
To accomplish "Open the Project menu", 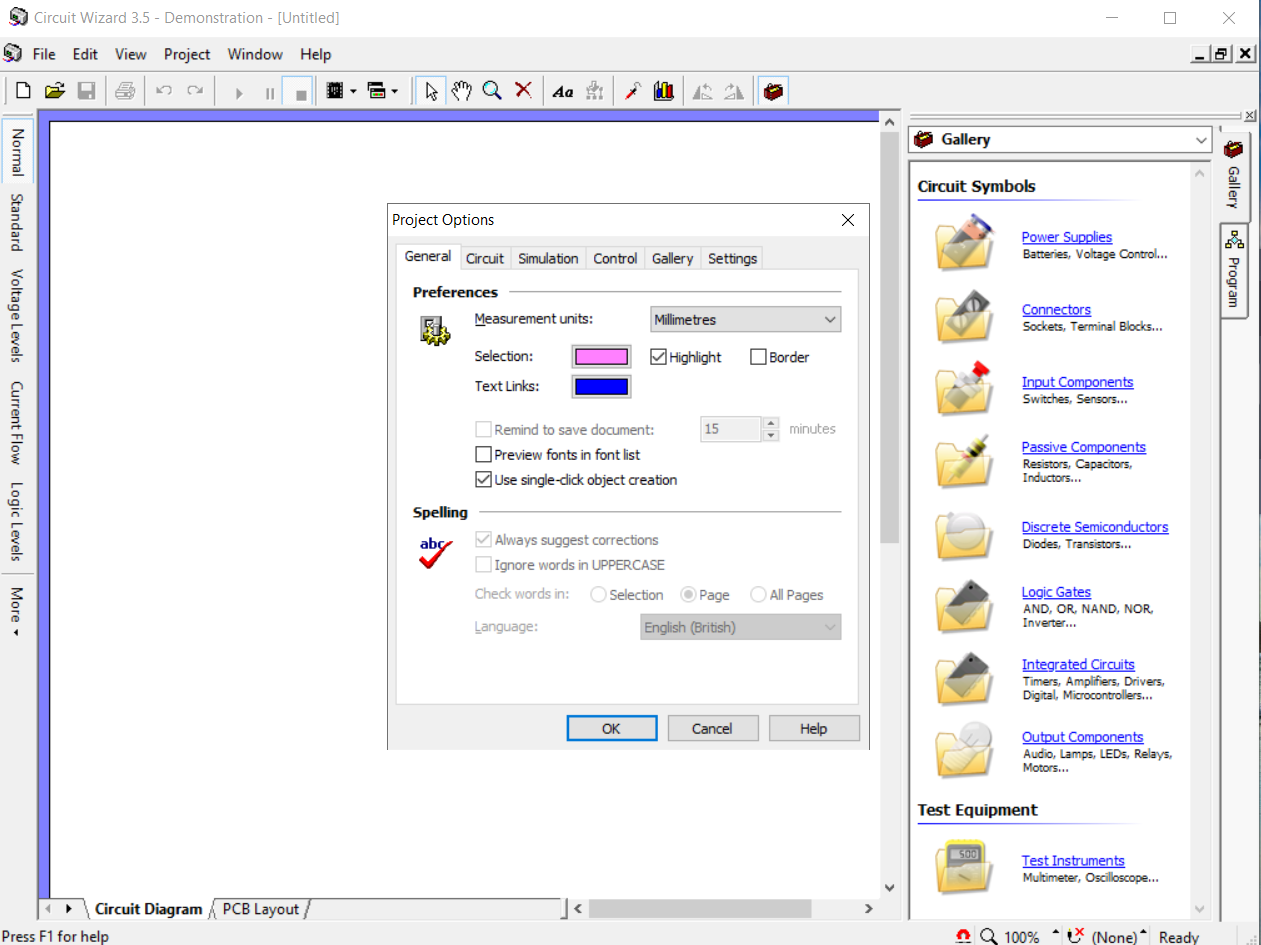I will click(x=187, y=54).
